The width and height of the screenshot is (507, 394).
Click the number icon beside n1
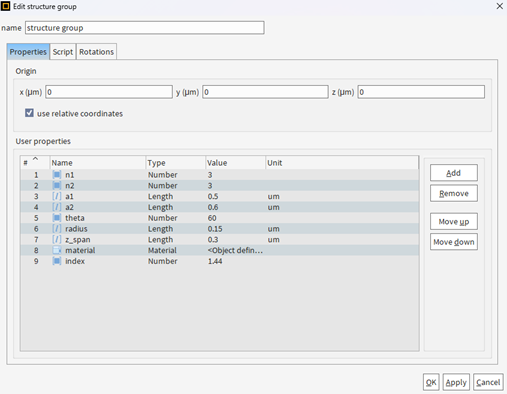(57, 174)
